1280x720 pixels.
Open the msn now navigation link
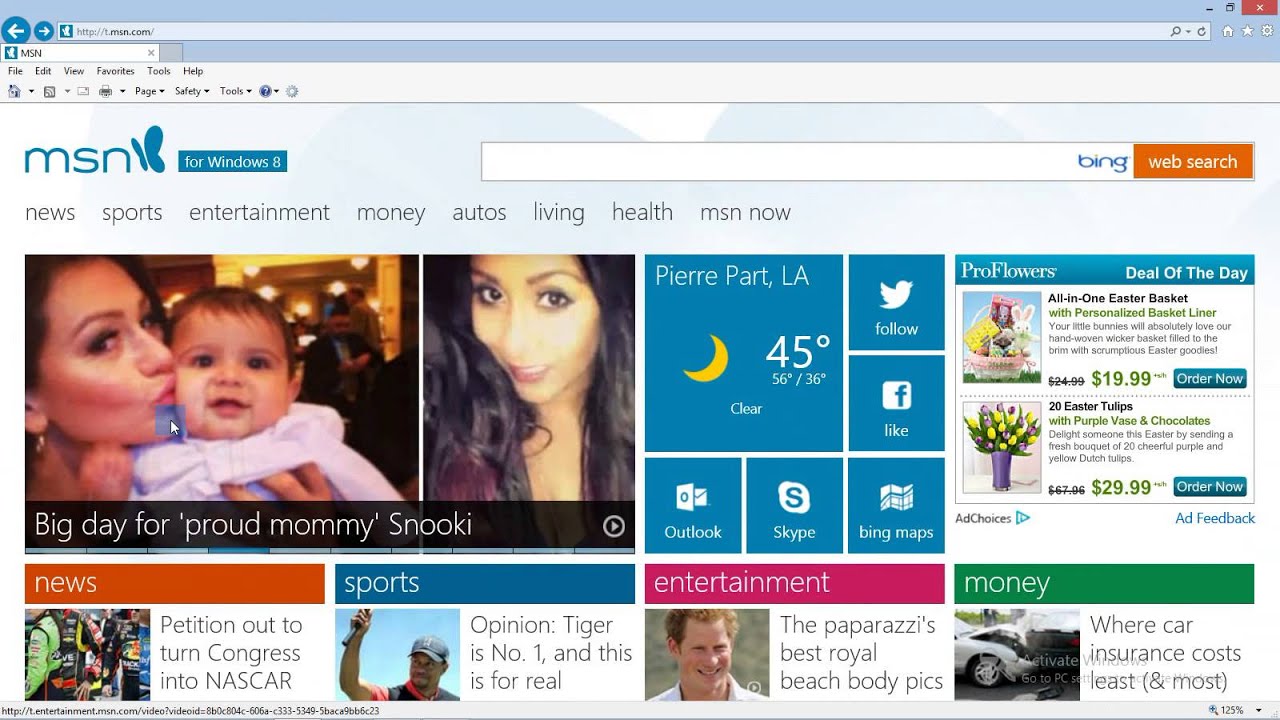(745, 212)
